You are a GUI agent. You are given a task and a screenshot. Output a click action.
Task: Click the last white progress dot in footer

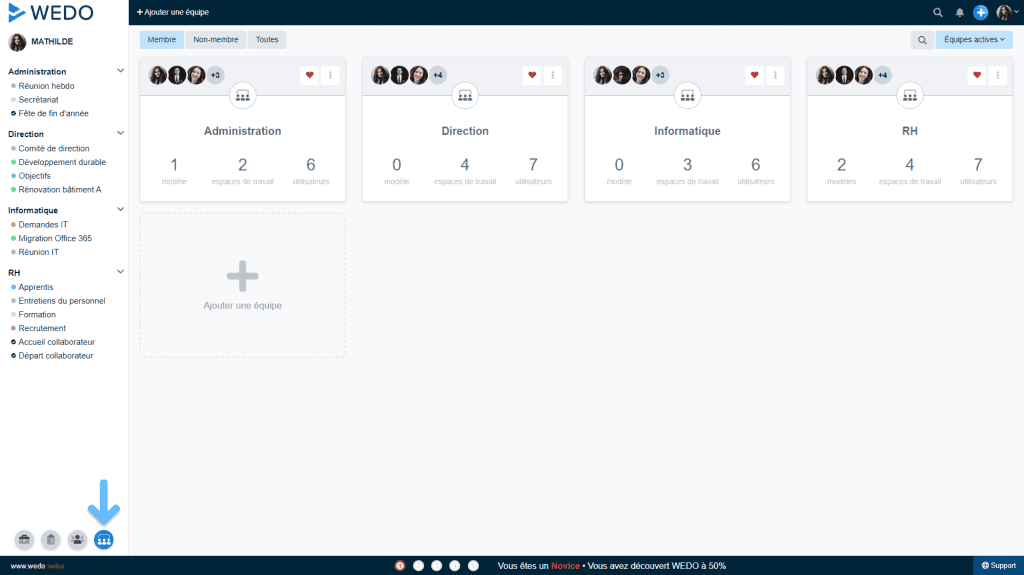(x=473, y=566)
